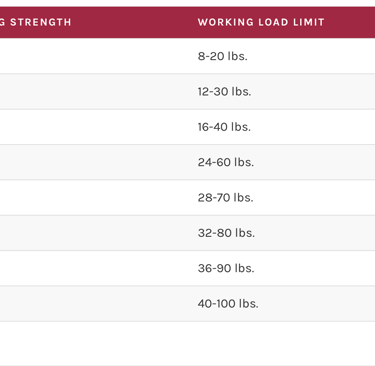
Task: Click the empty strength cell beside 28-70 lbs.
Action: coord(93,197)
